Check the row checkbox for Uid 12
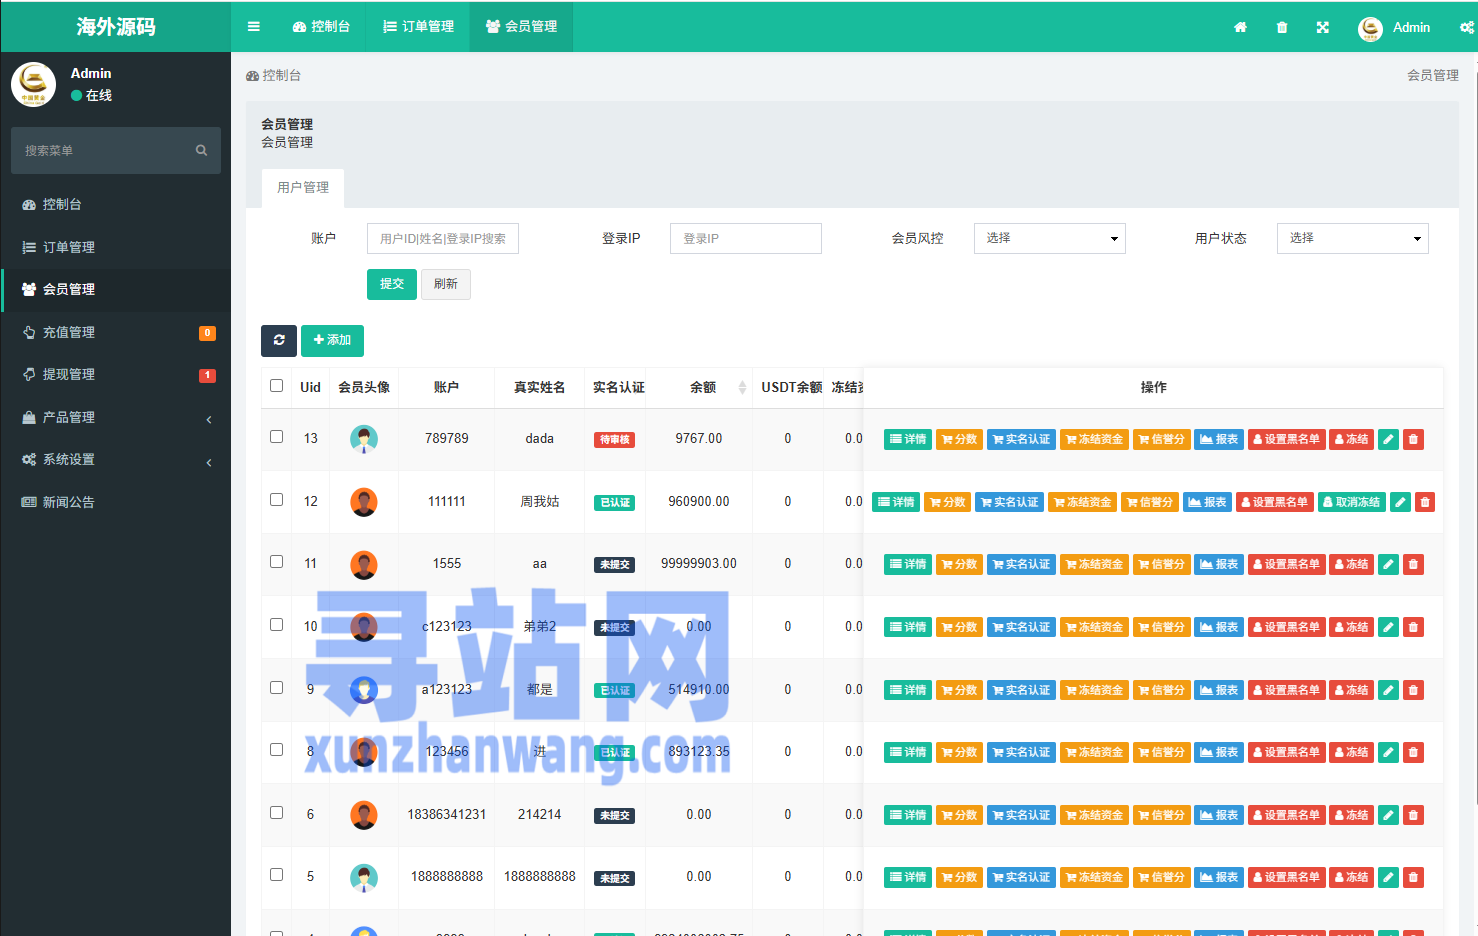The height and width of the screenshot is (936, 1478). [277, 500]
